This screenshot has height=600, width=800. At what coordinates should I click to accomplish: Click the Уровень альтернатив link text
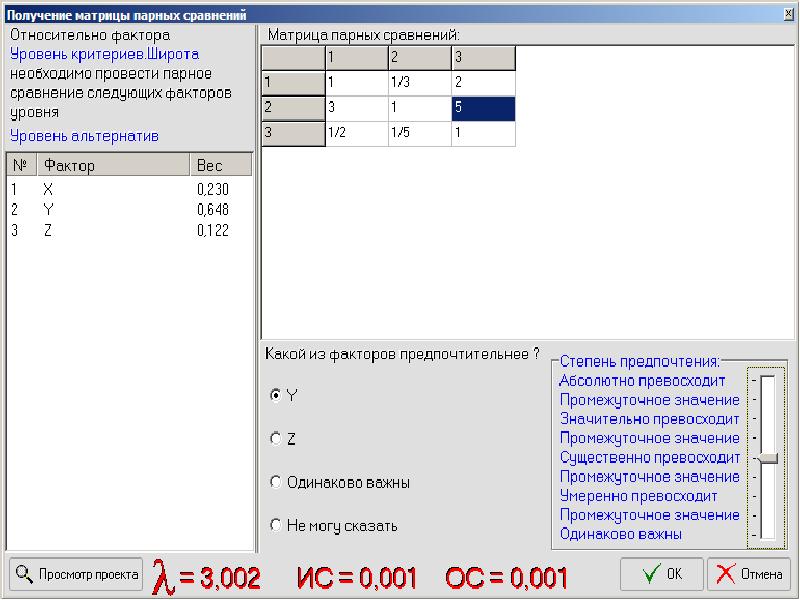[x=84, y=136]
